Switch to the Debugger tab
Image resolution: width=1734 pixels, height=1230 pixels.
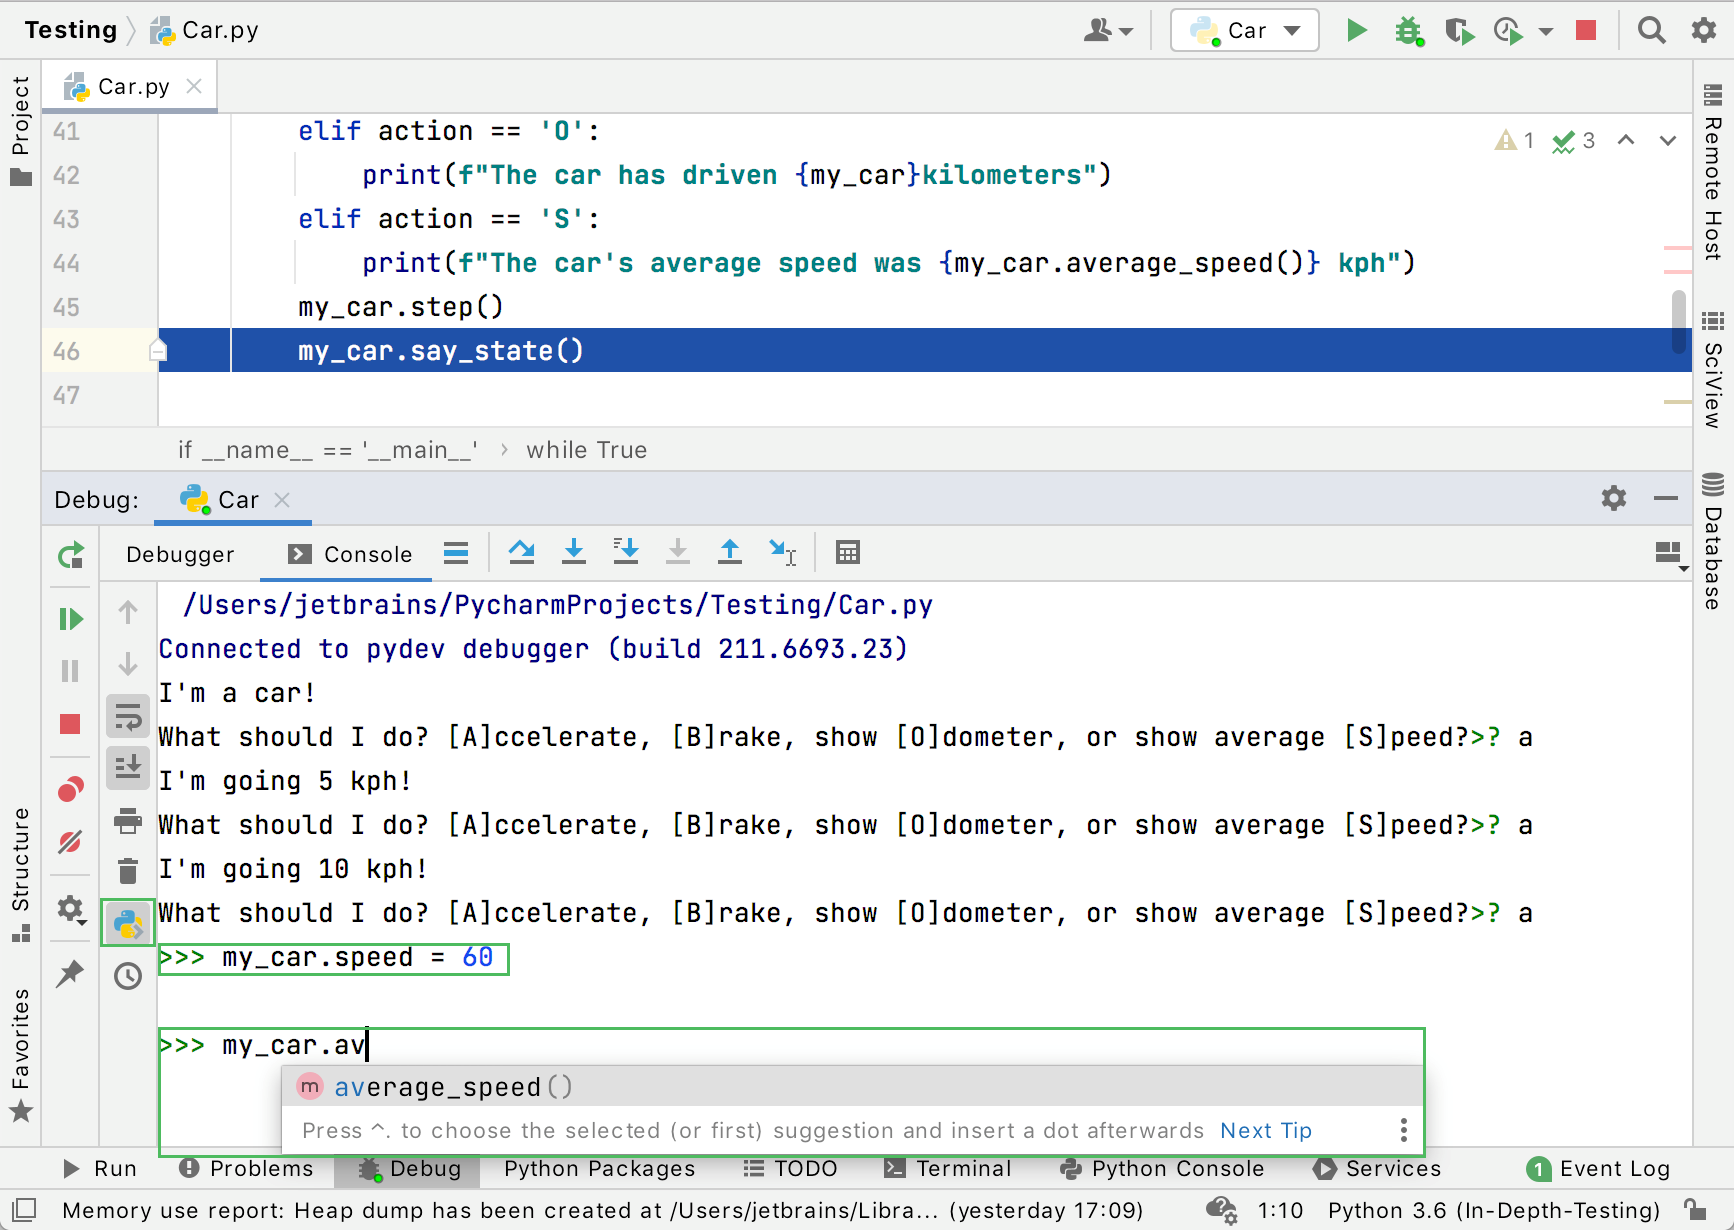coord(180,554)
